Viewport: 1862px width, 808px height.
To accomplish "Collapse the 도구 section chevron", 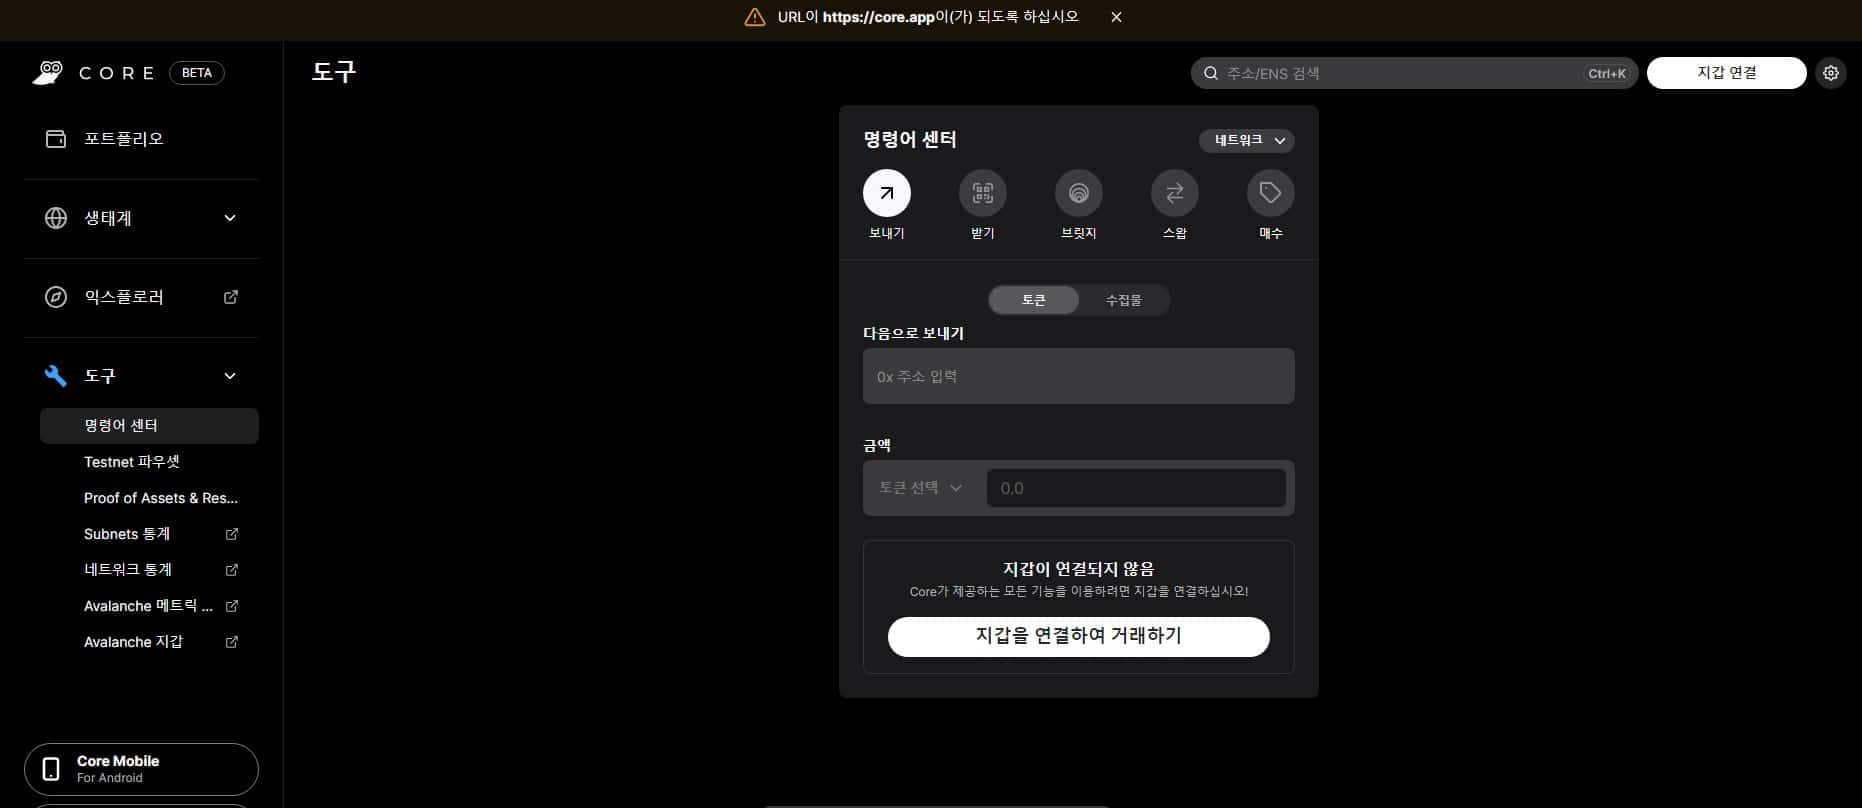I will (230, 376).
